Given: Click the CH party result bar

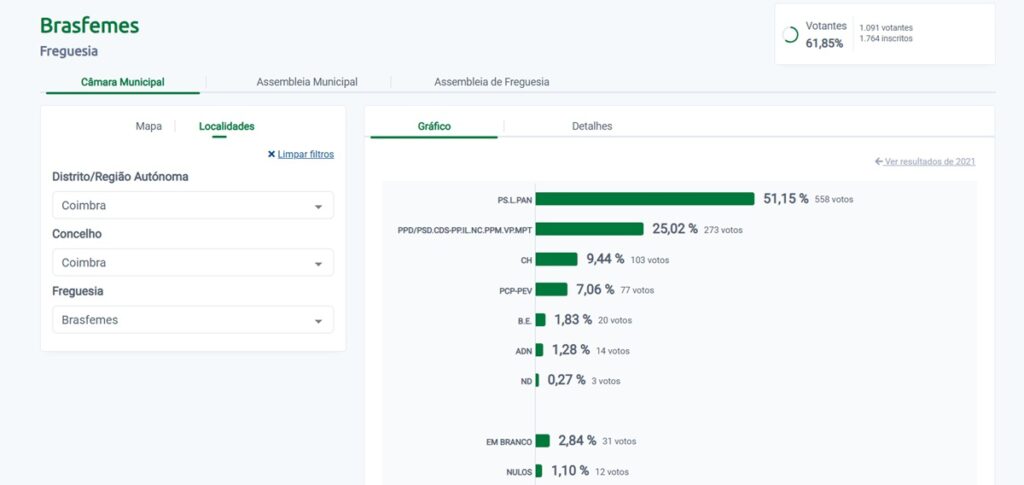Looking at the screenshot, I should [x=556, y=259].
